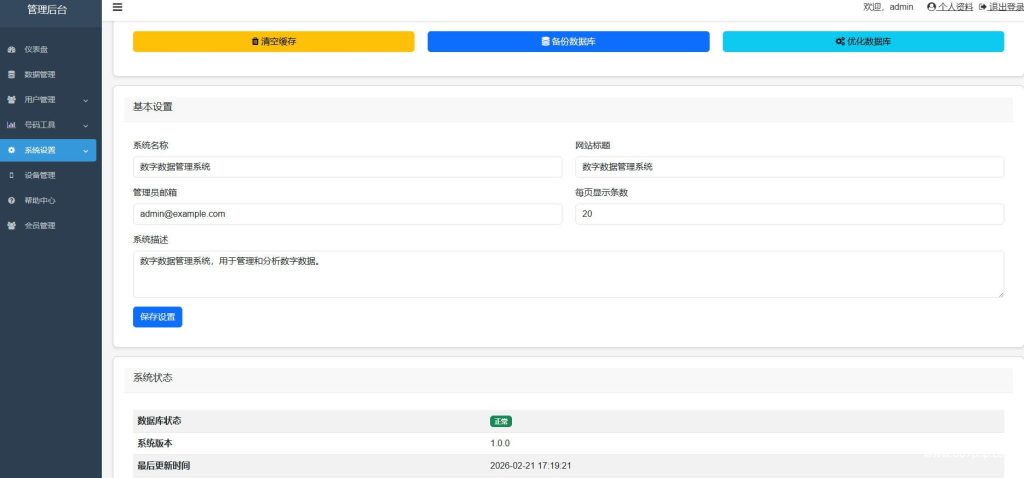Focus the 每页显示条数 input field
Screen dimensions: 1024x478
[x=790, y=214]
